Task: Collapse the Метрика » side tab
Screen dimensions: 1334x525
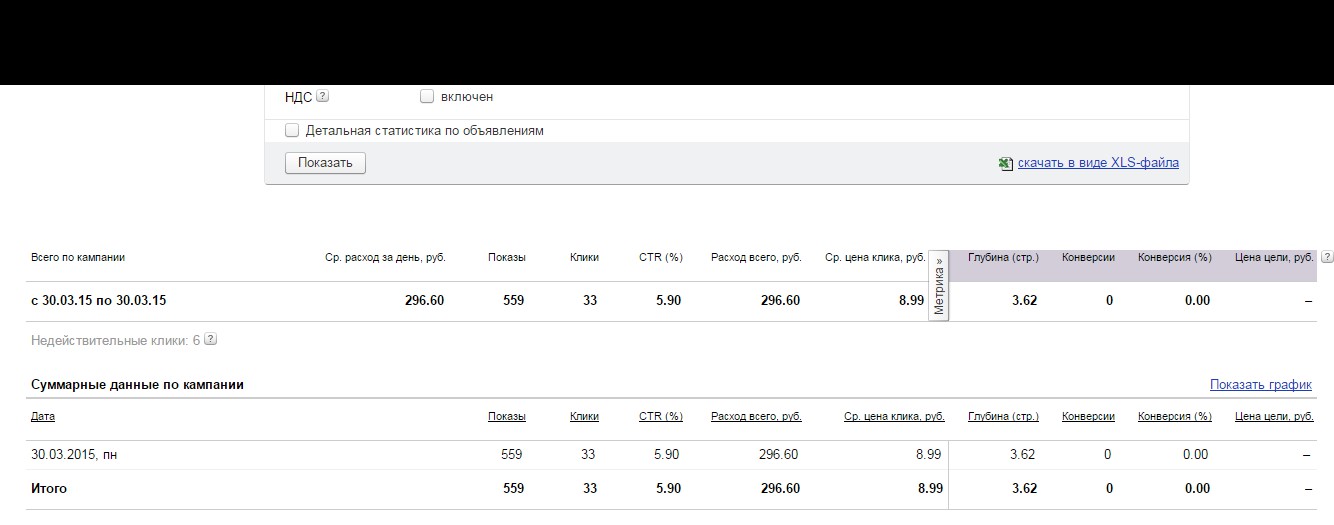Action: pyautogui.click(x=939, y=286)
